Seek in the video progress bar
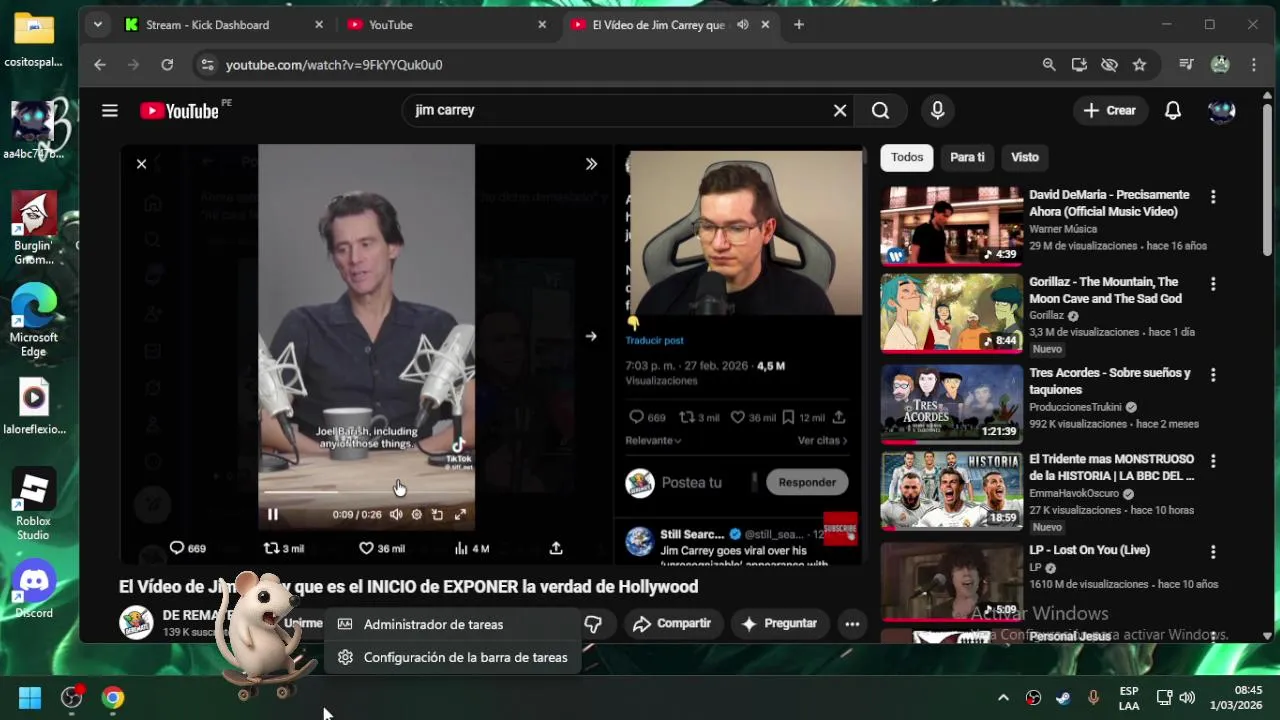1280x720 pixels. click(x=366, y=492)
